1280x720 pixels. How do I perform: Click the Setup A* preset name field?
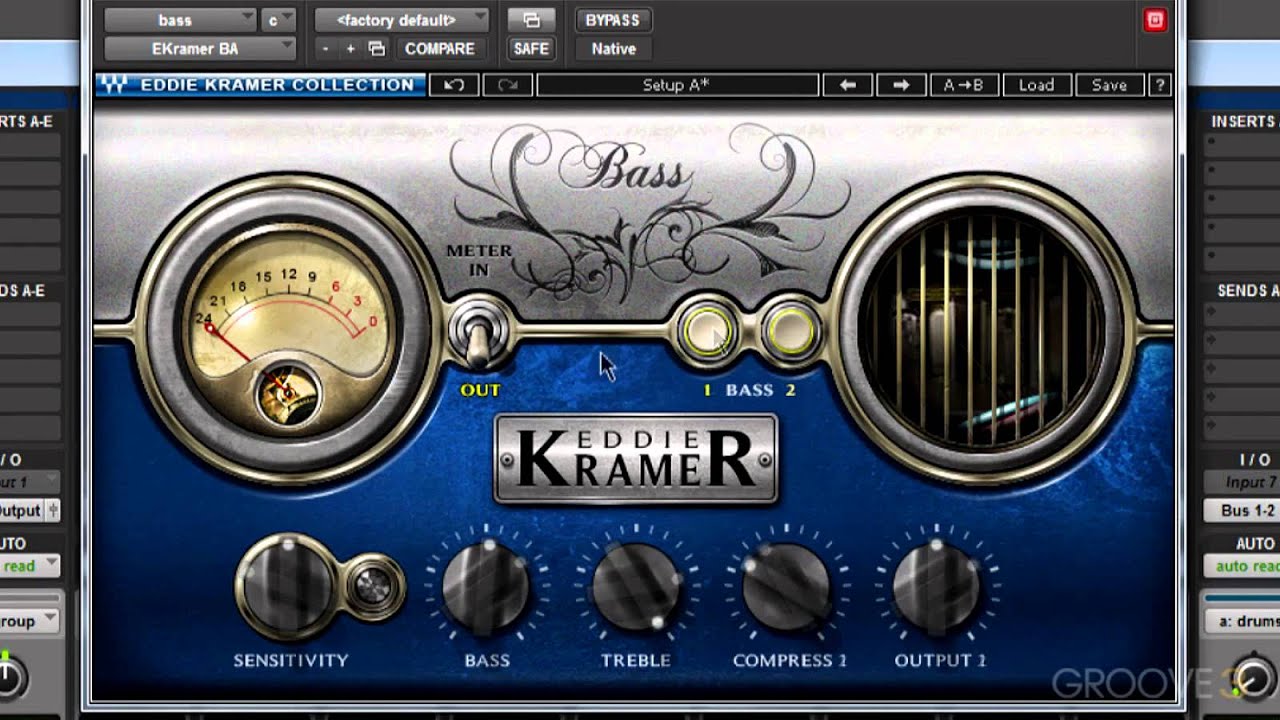677,85
